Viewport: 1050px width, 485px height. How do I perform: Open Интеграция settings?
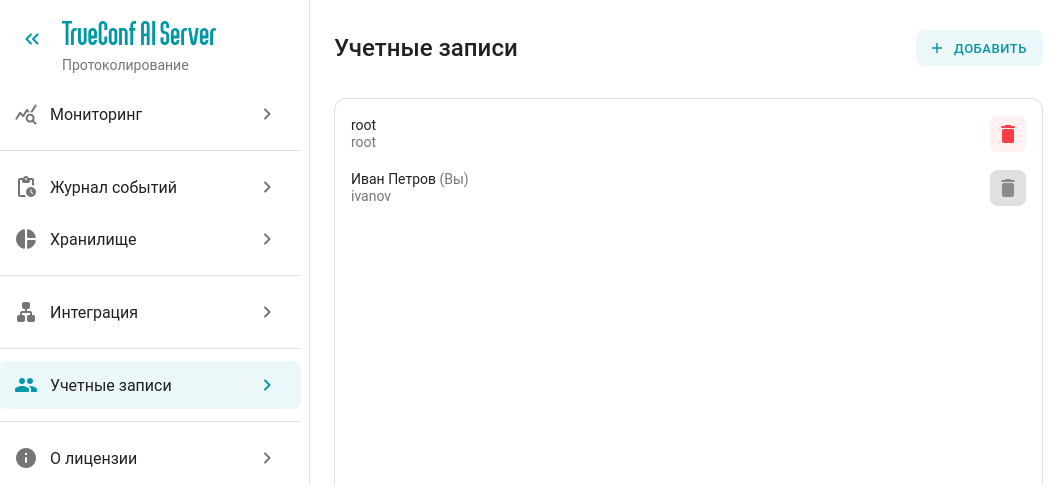point(151,312)
